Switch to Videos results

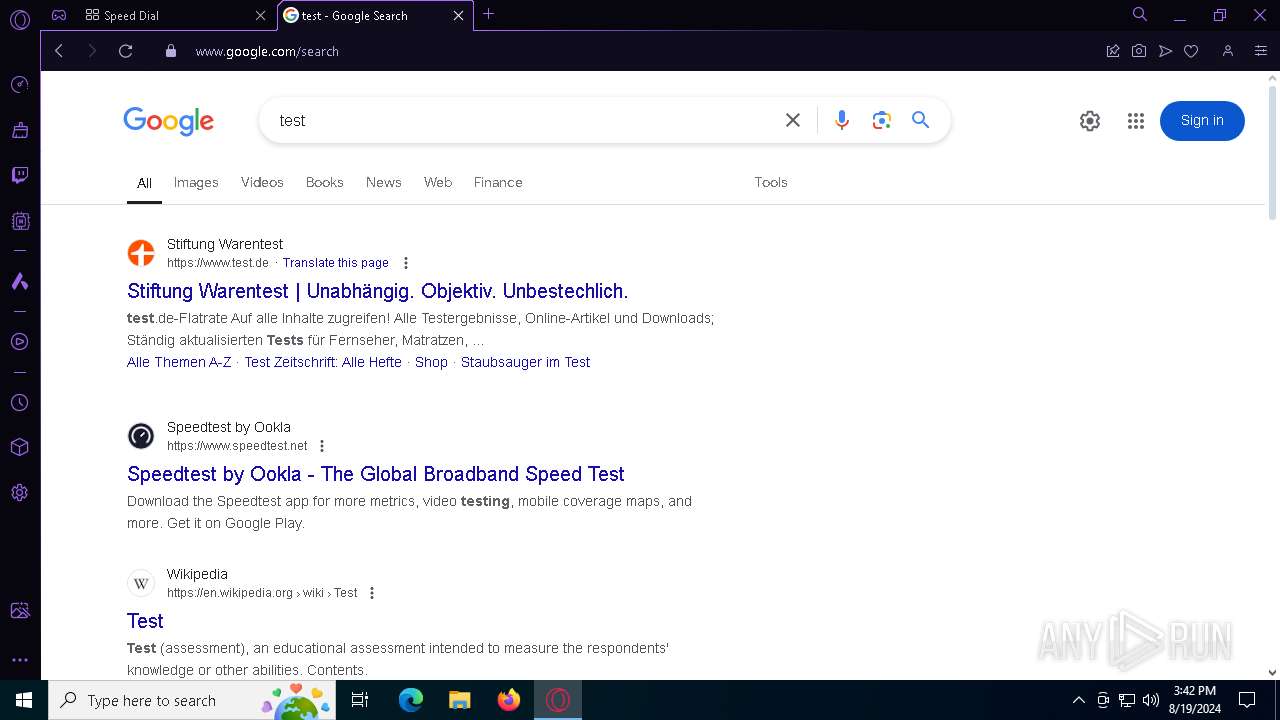tap(262, 182)
